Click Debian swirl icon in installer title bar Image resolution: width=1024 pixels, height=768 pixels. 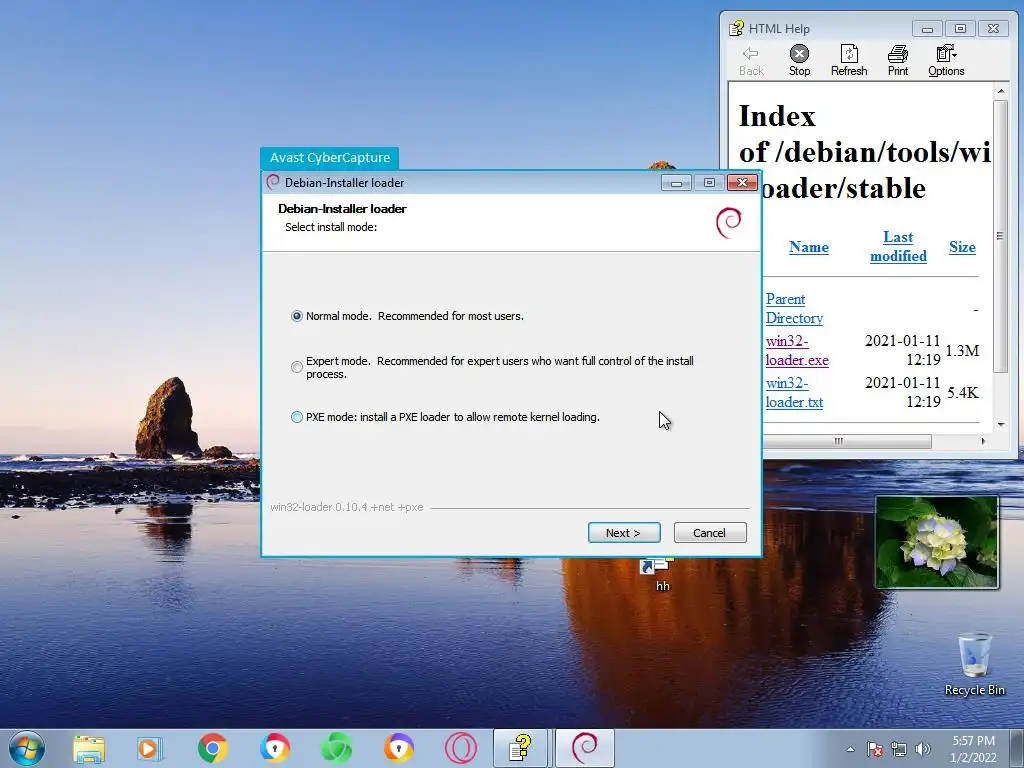click(x=273, y=182)
